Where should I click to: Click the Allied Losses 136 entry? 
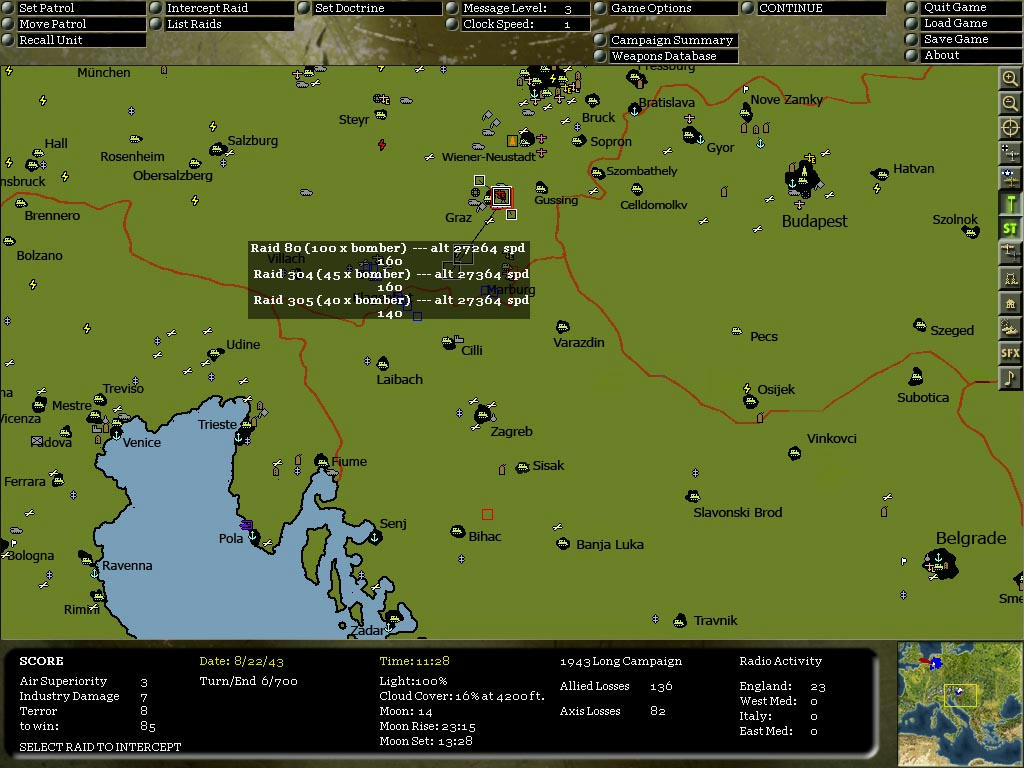coord(616,686)
